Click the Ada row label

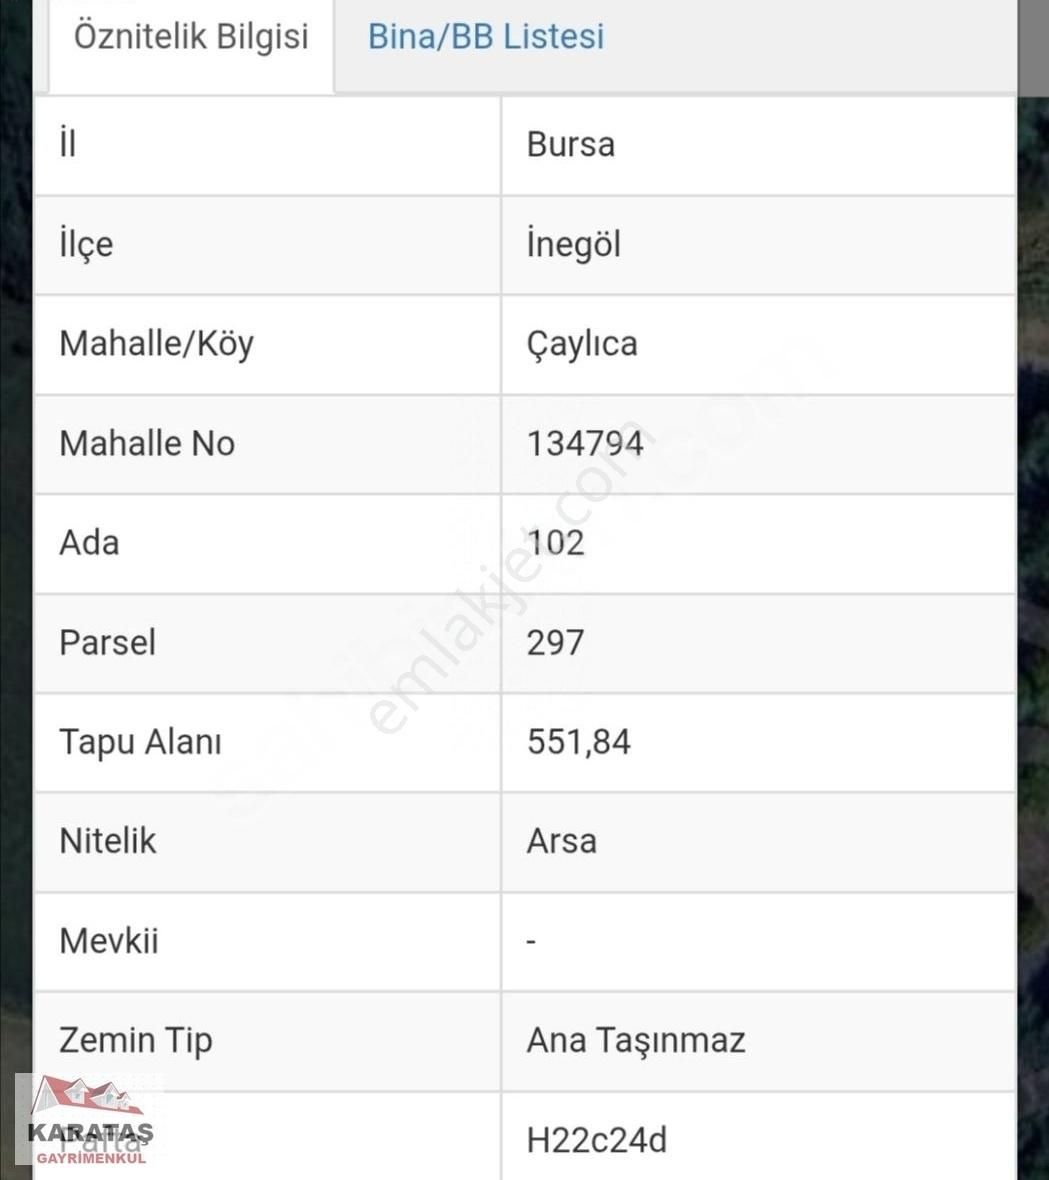click(x=89, y=542)
